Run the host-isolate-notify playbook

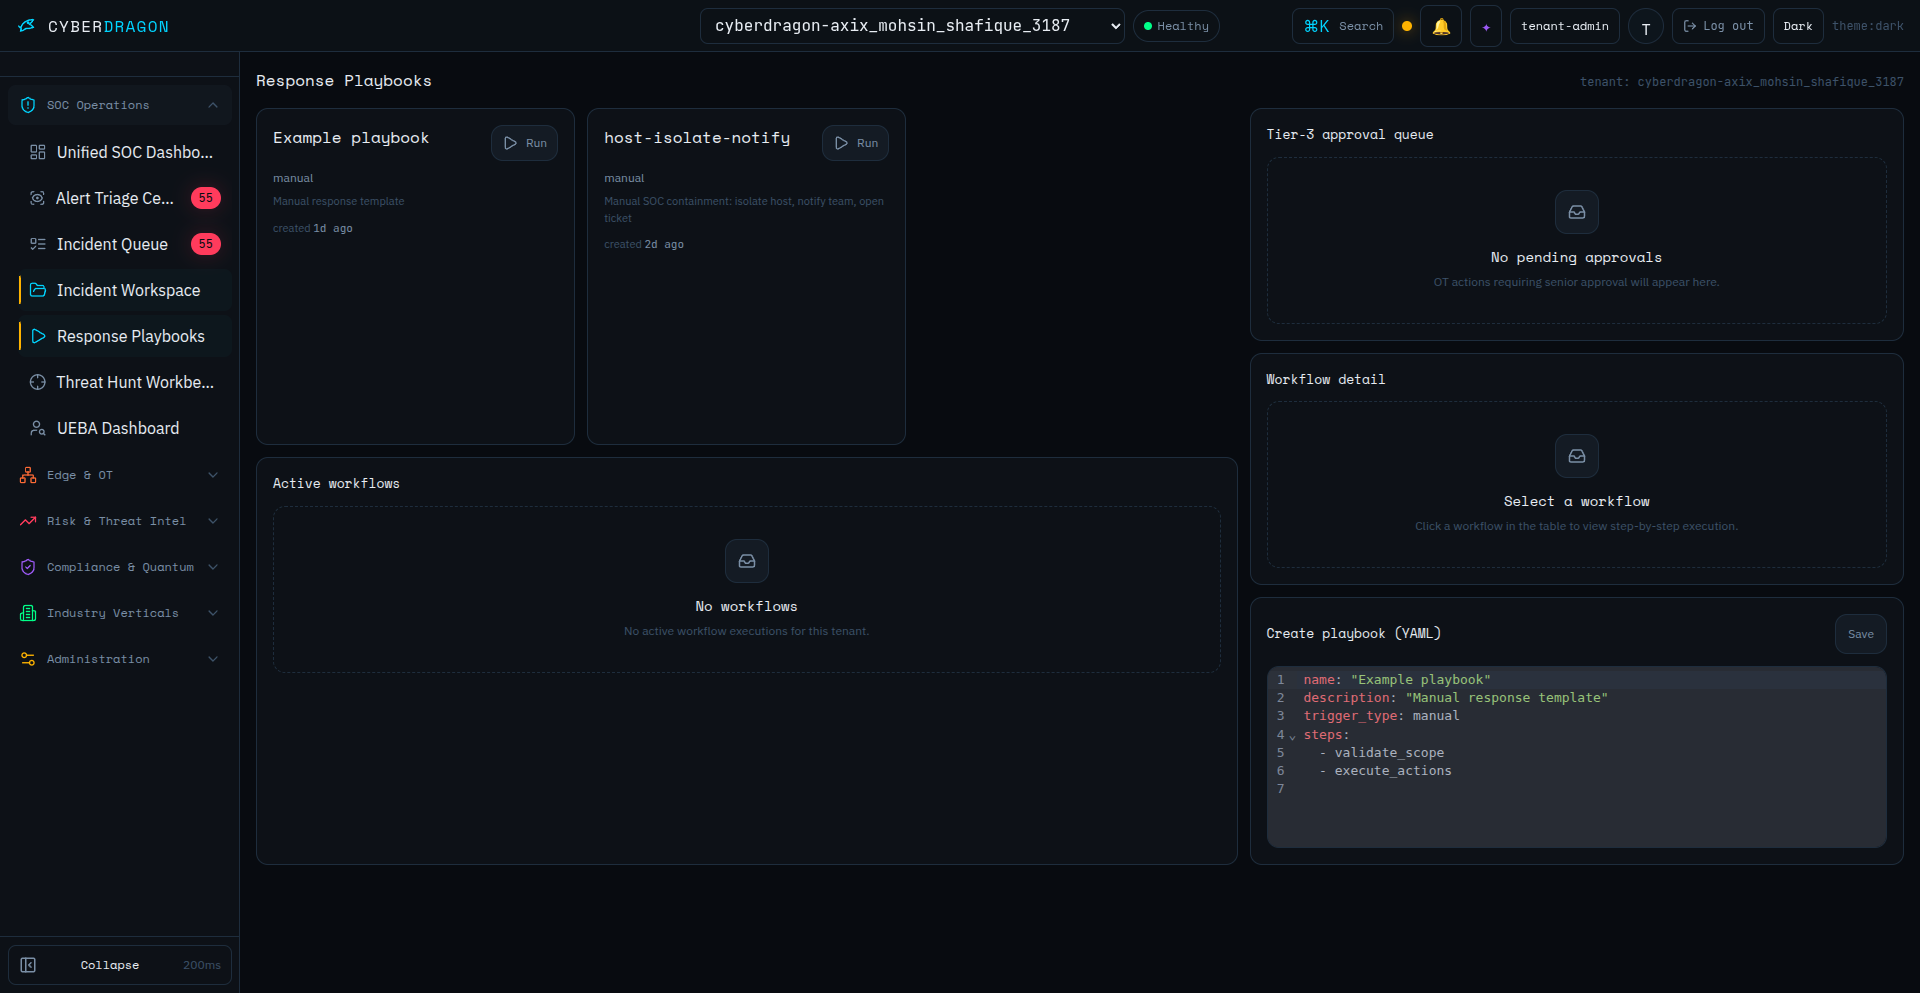(855, 143)
